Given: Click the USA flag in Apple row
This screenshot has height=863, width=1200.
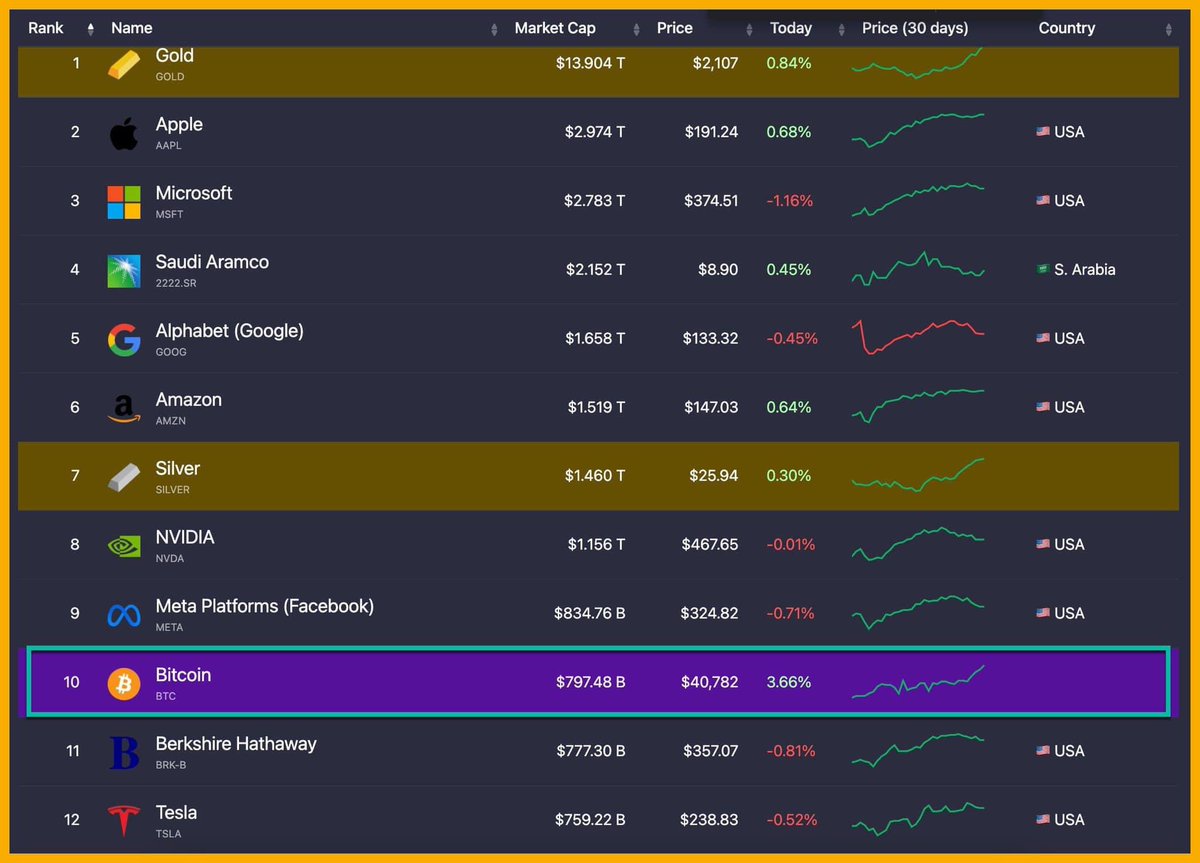Looking at the screenshot, I should click(1043, 132).
